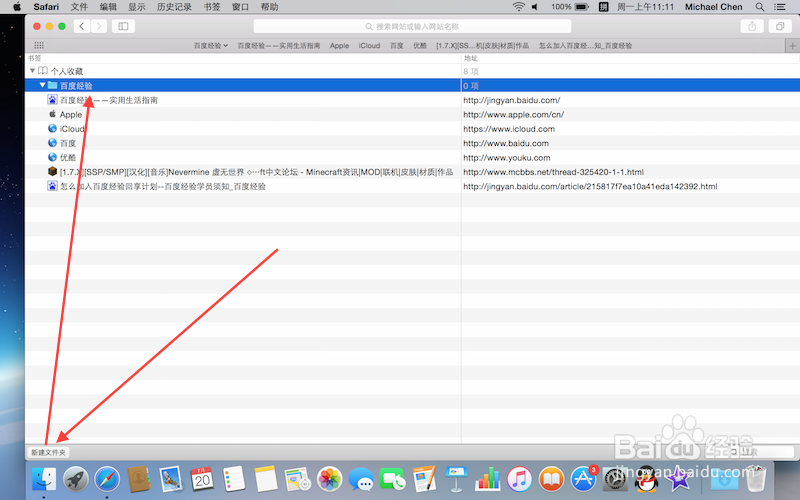Select the Nevermine Minecraft bookmark row
Image resolution: width=800 pixels, height=500 pixels.
click(x=412, y=171)
